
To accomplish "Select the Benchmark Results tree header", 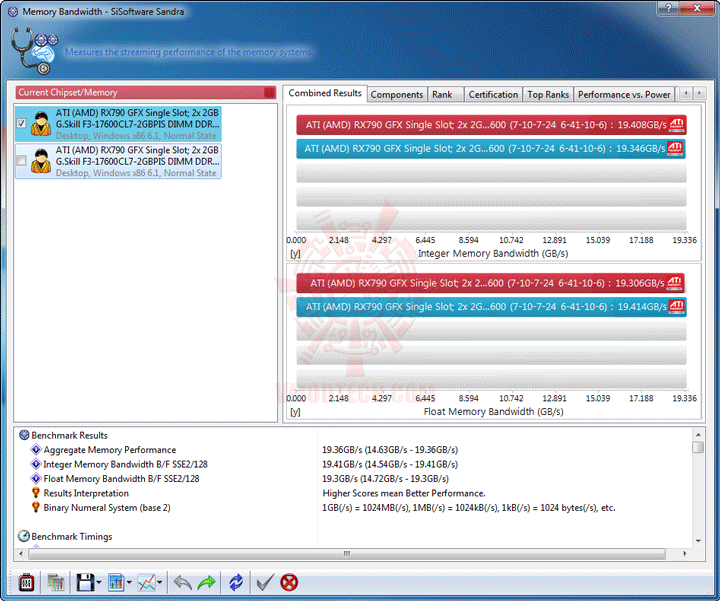I will point(69,435).
